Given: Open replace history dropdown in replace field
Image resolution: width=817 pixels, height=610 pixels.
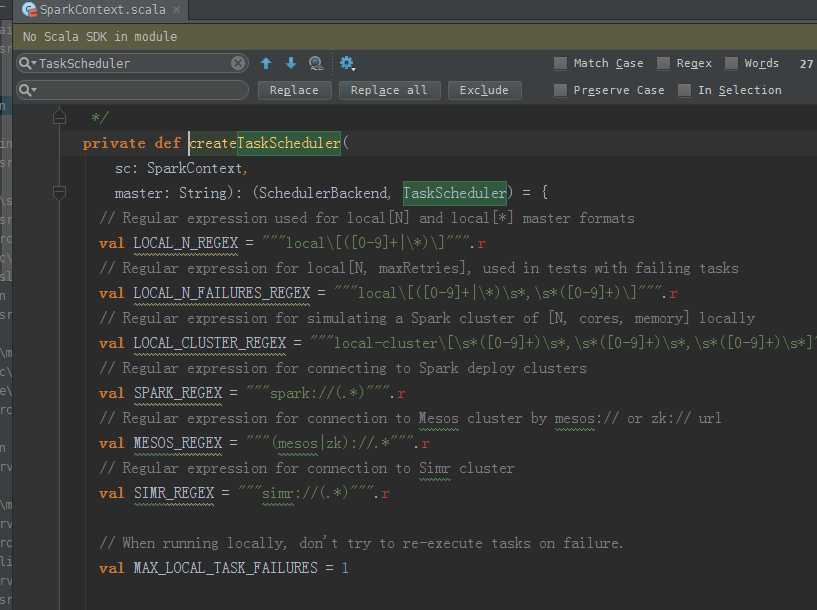Looking at the screenshot, I should (x=27, y=90).
